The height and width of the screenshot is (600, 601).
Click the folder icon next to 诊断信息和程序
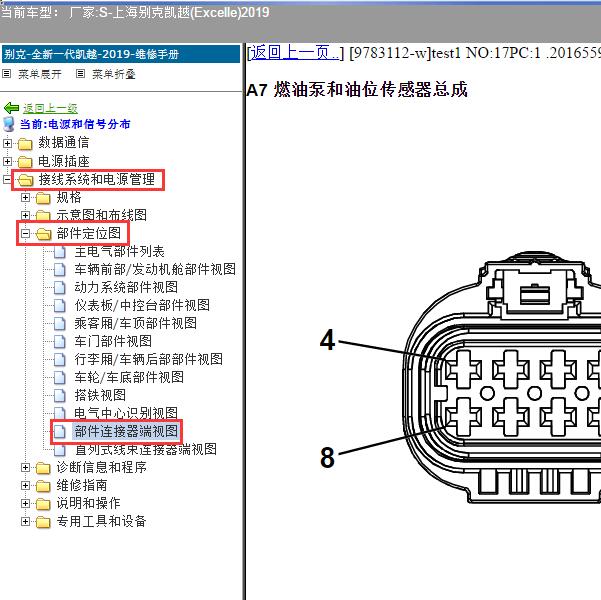43,468
